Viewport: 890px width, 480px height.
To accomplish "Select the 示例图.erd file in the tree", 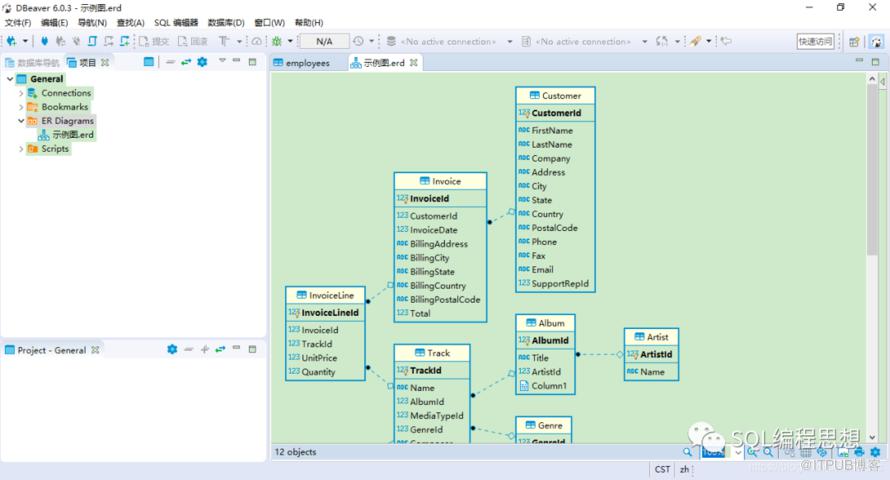I will point(73,134).
